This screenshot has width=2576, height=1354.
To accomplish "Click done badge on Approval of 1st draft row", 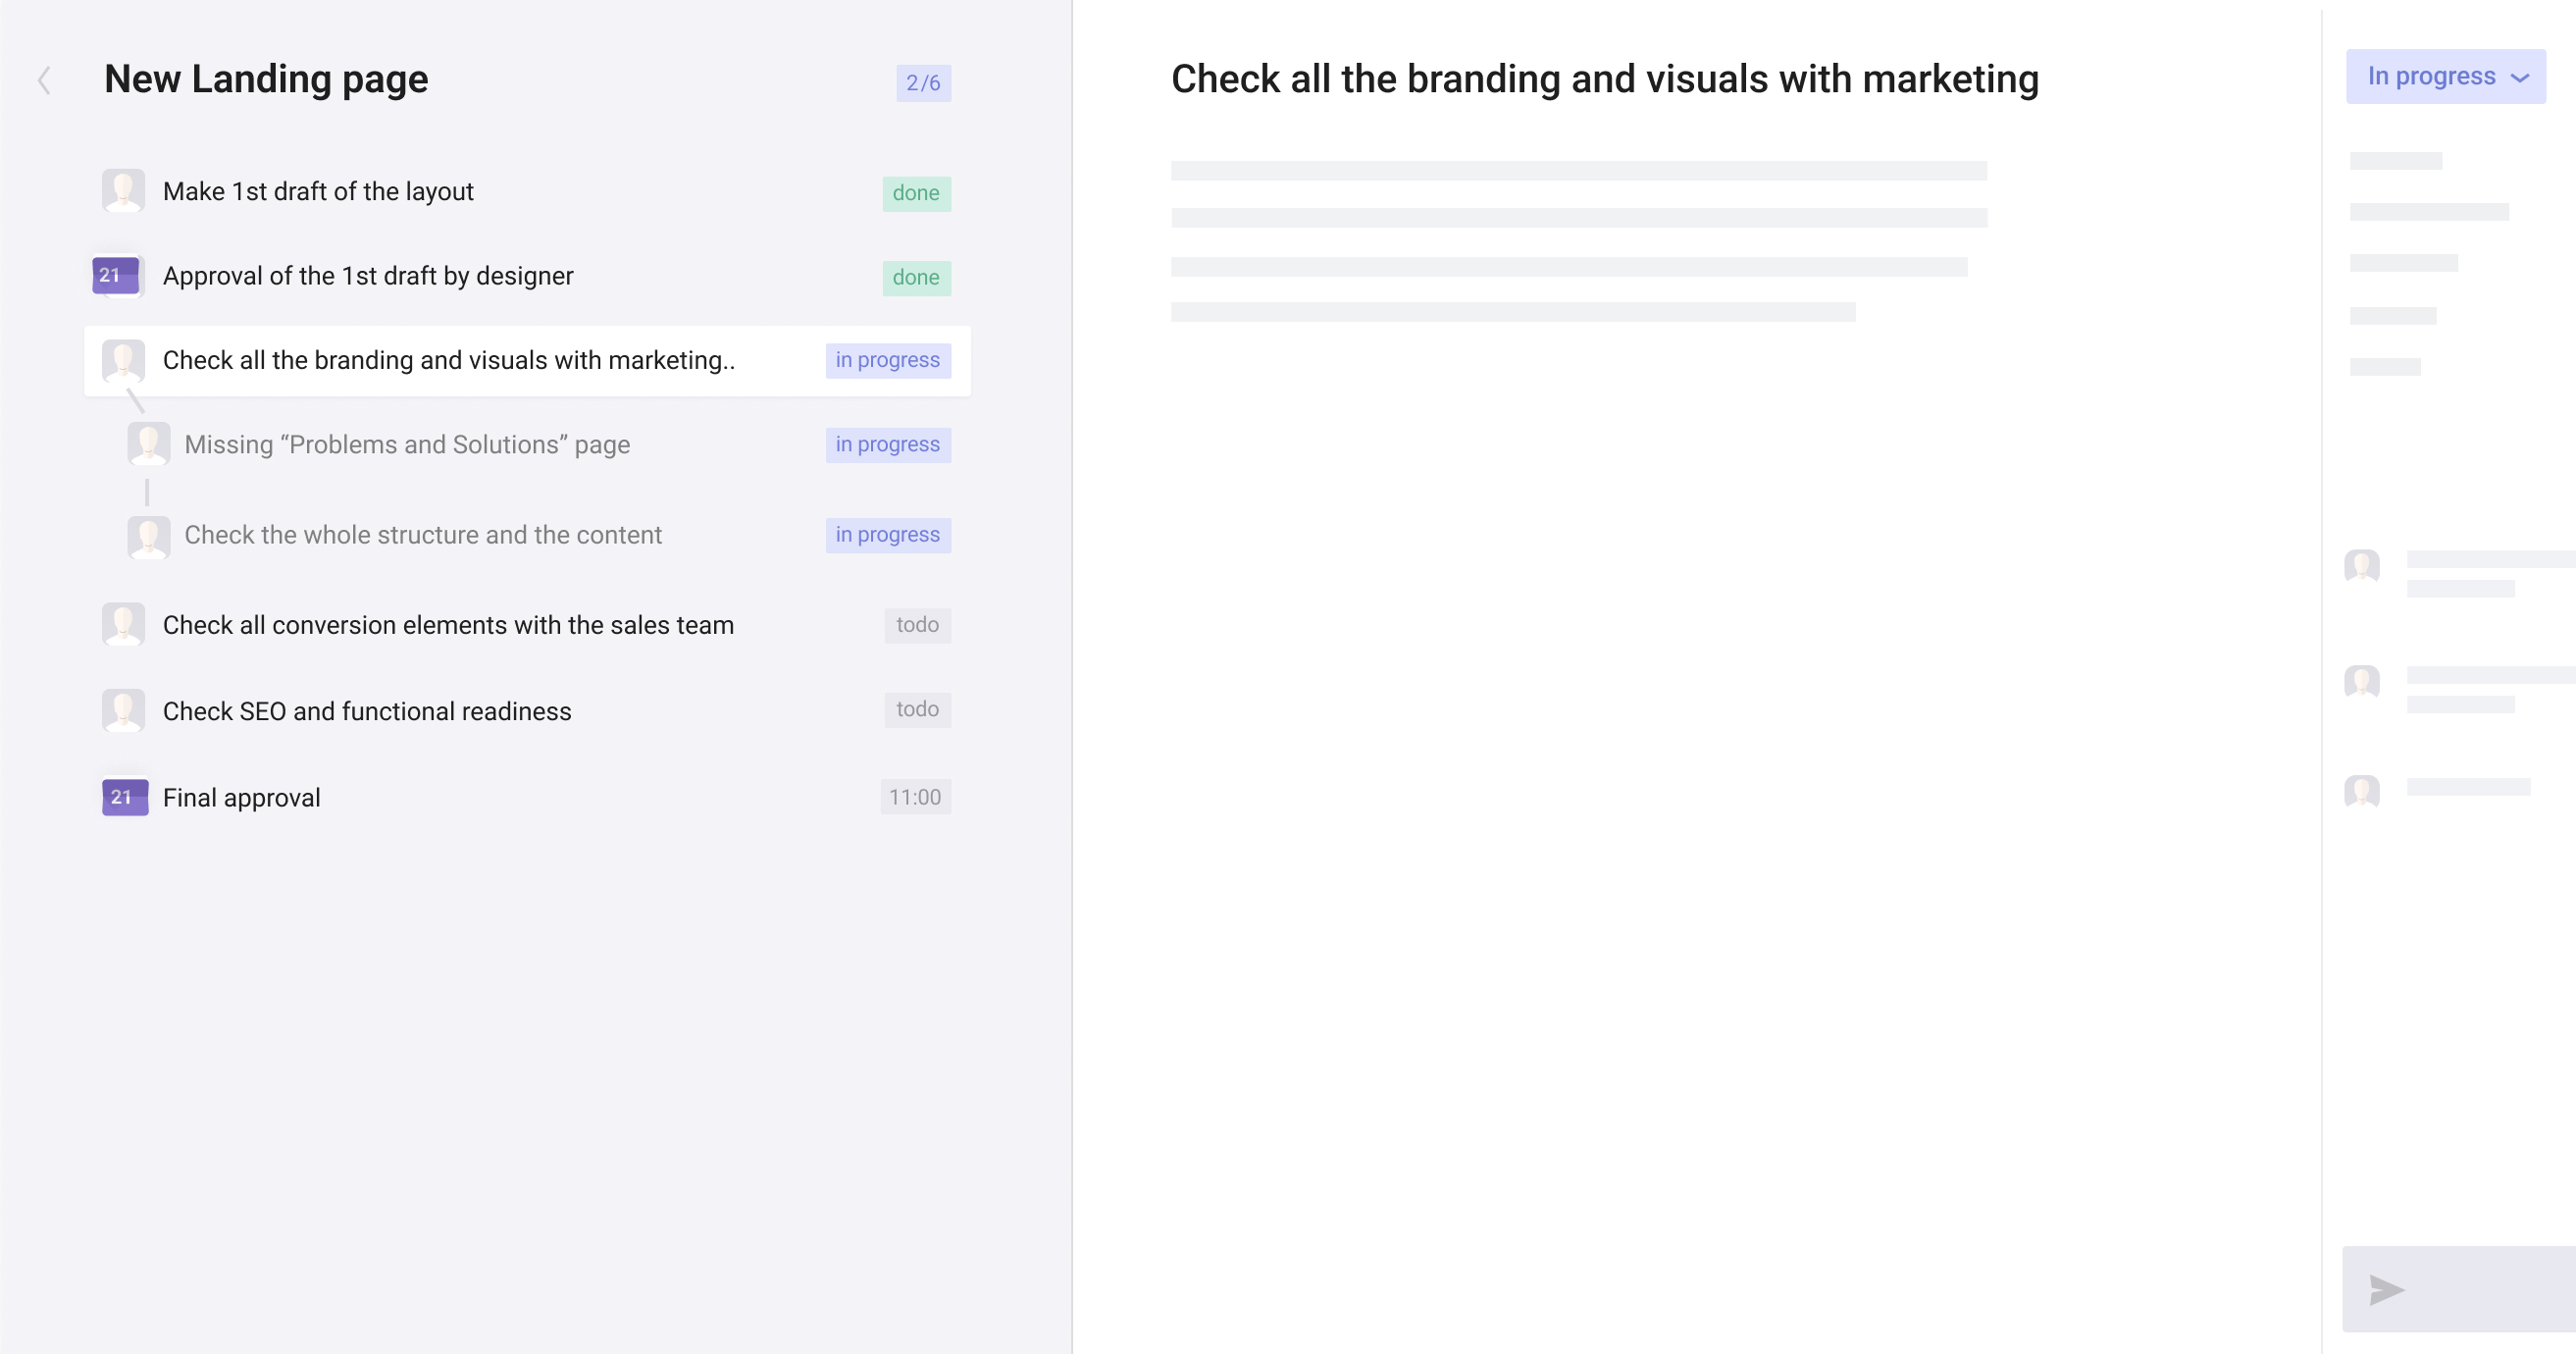I will click(x=916, y=277).
